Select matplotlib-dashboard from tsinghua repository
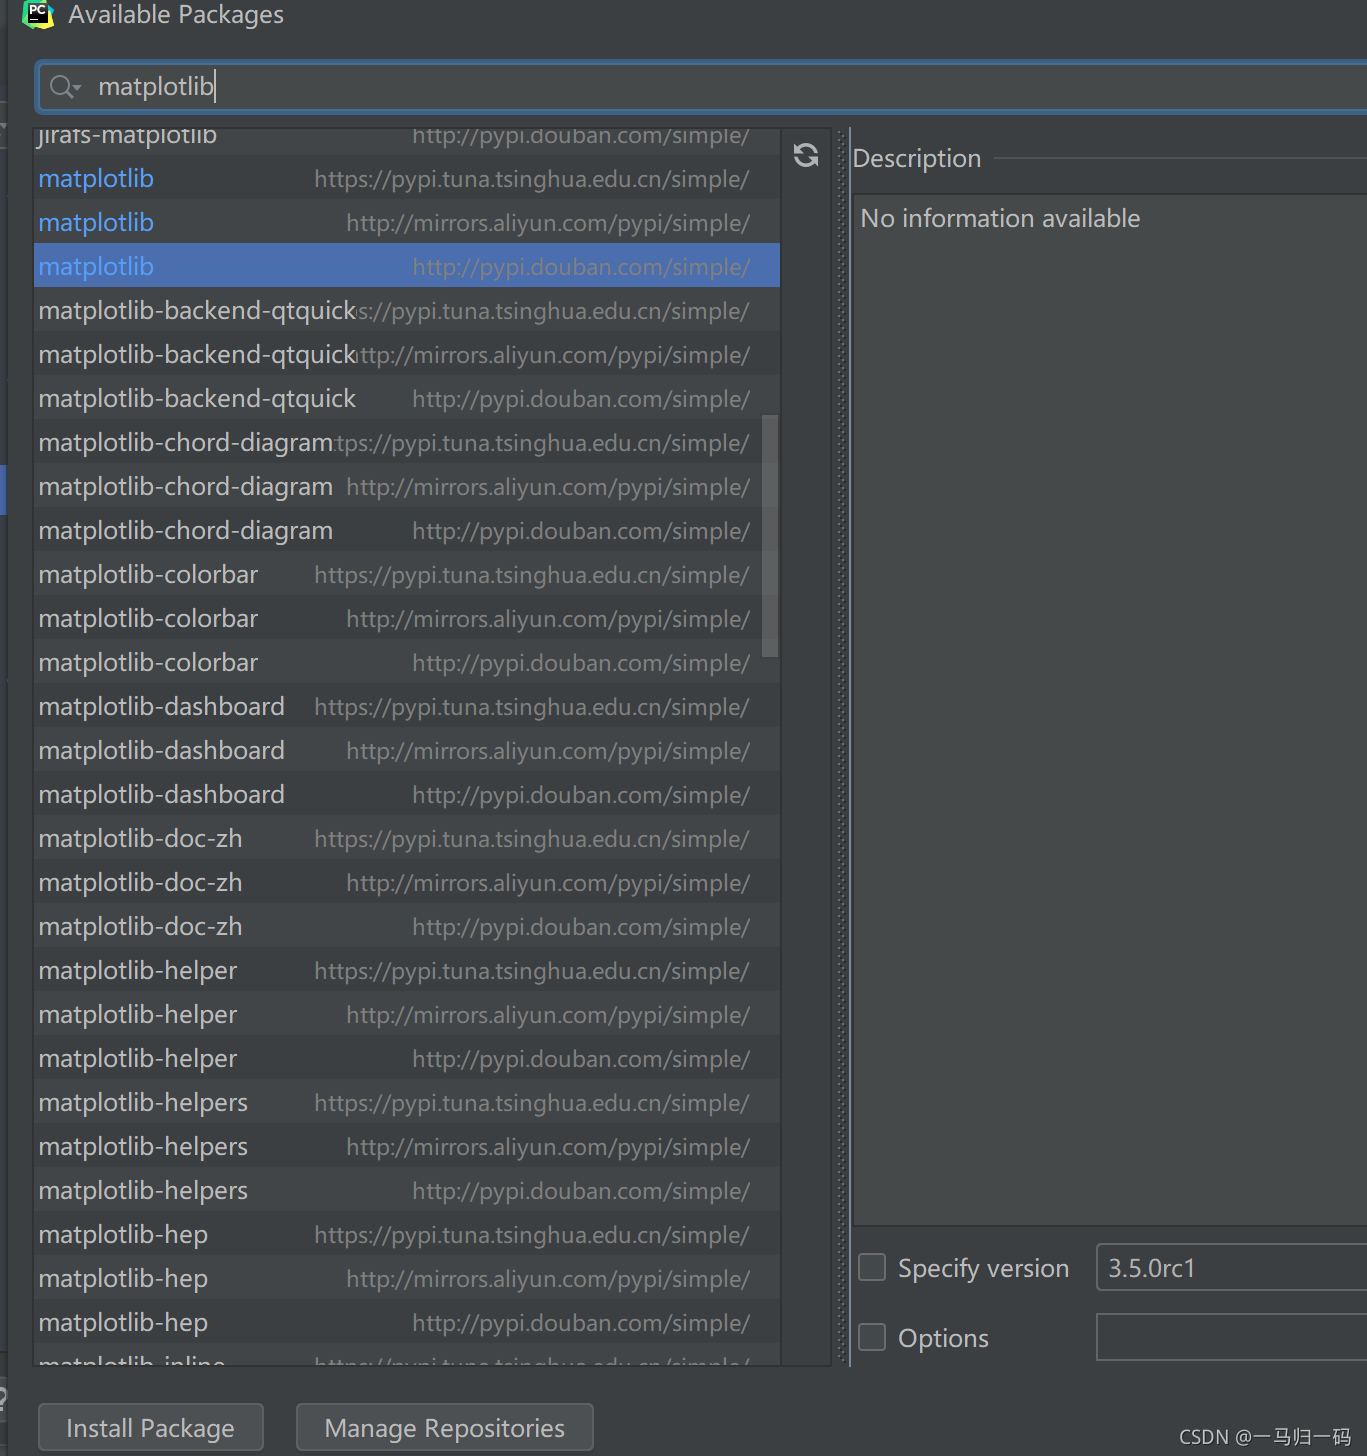Screen dimensions: 1367x1456 [407, 707]
